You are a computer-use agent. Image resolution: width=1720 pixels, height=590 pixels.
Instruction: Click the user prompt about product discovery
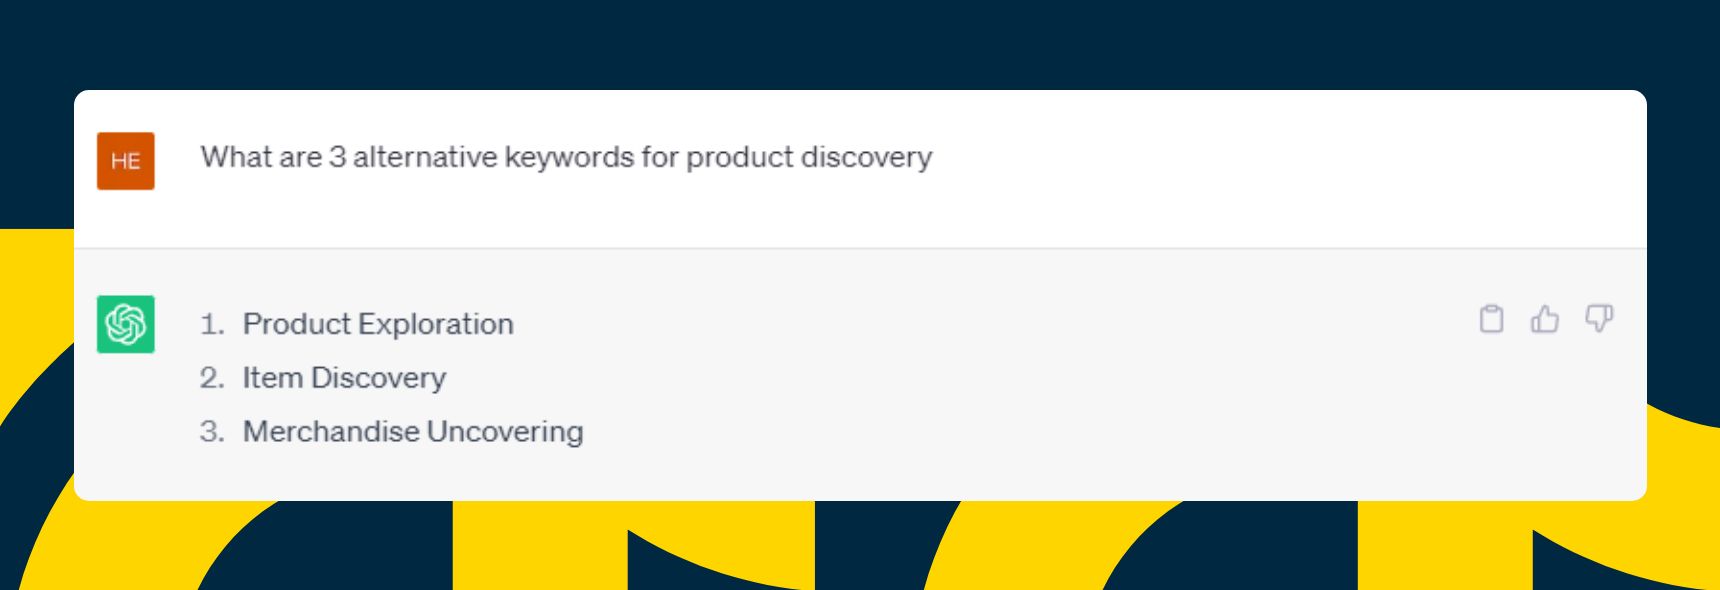566,158
